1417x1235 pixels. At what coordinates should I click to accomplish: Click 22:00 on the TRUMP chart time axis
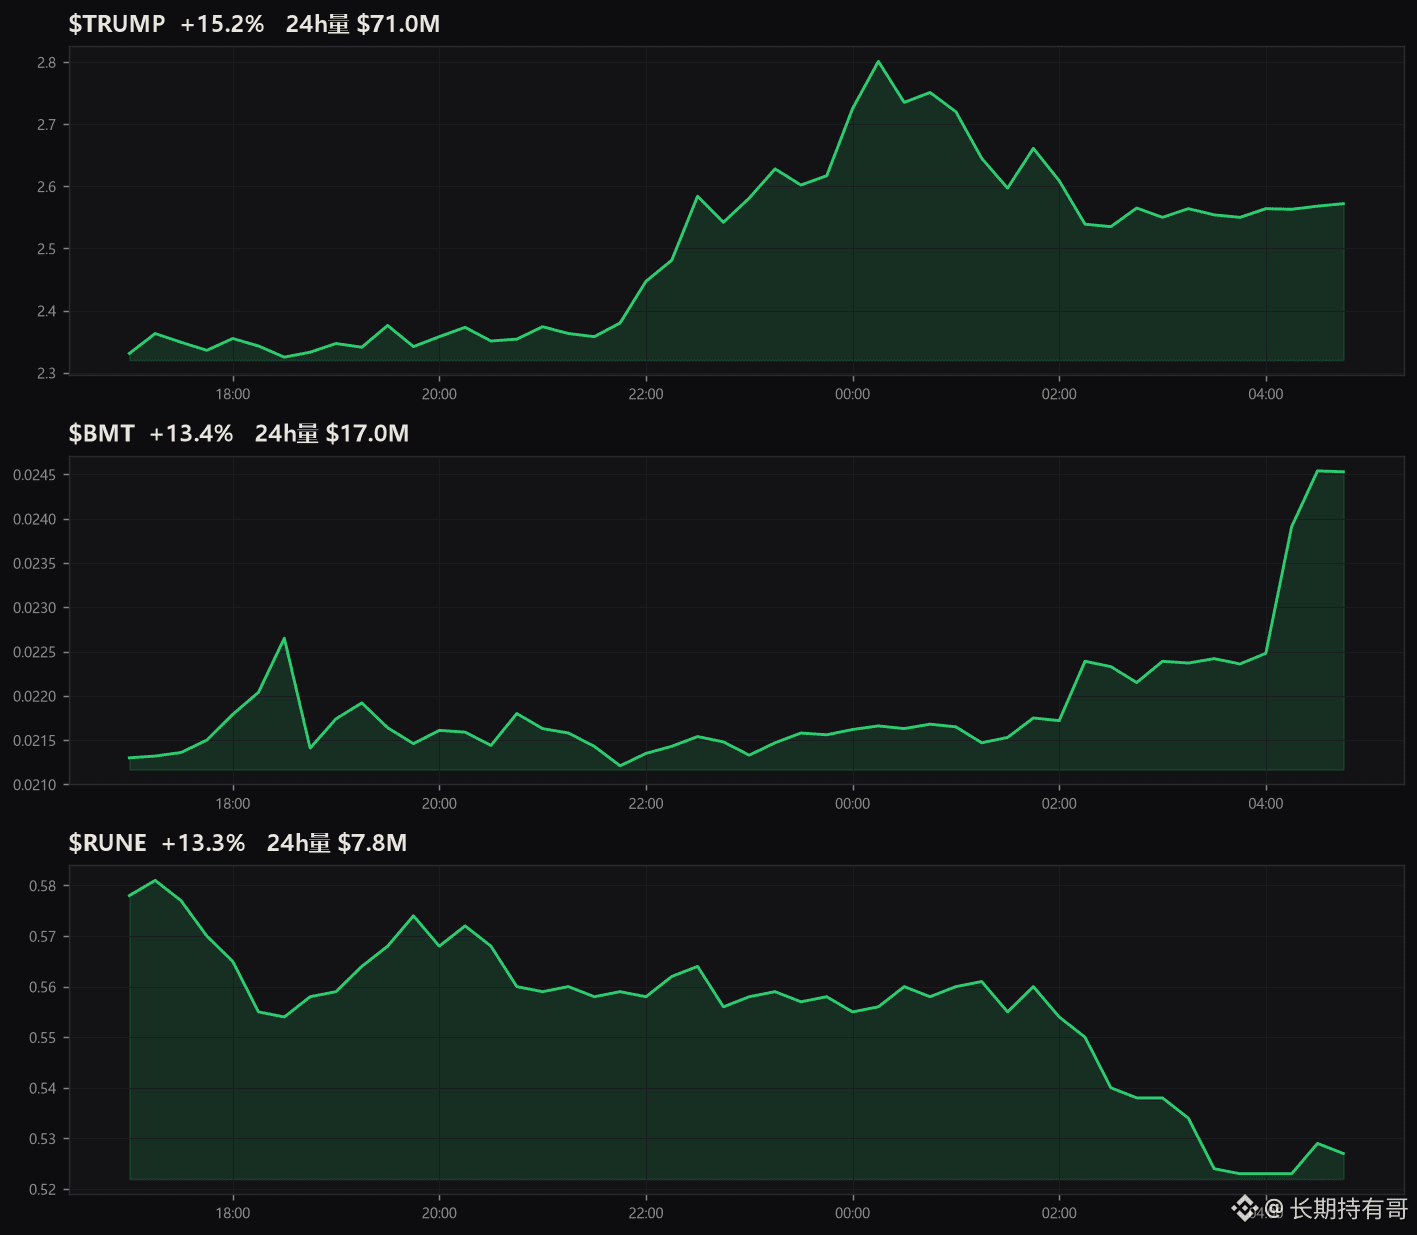646,394
